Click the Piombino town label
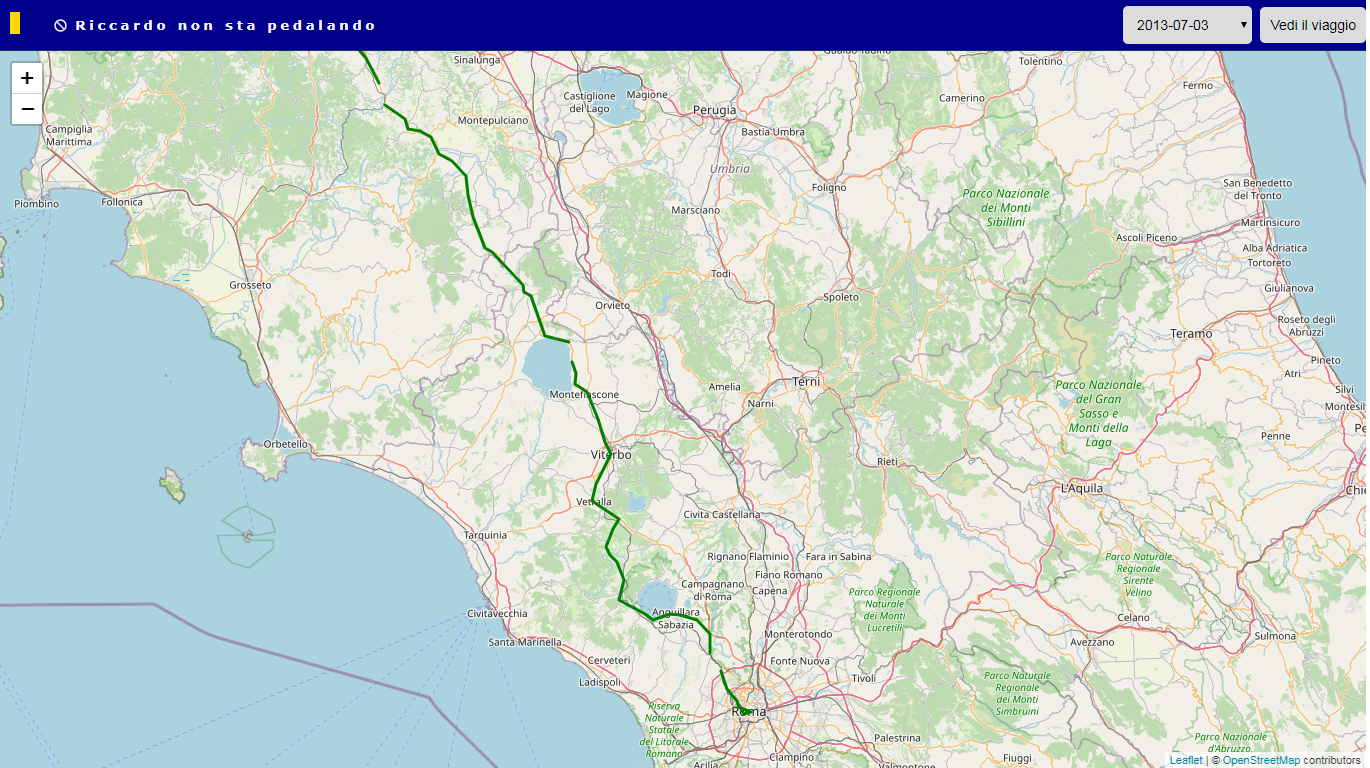The width and height of the screenshot is (1370, 768). 37,204
